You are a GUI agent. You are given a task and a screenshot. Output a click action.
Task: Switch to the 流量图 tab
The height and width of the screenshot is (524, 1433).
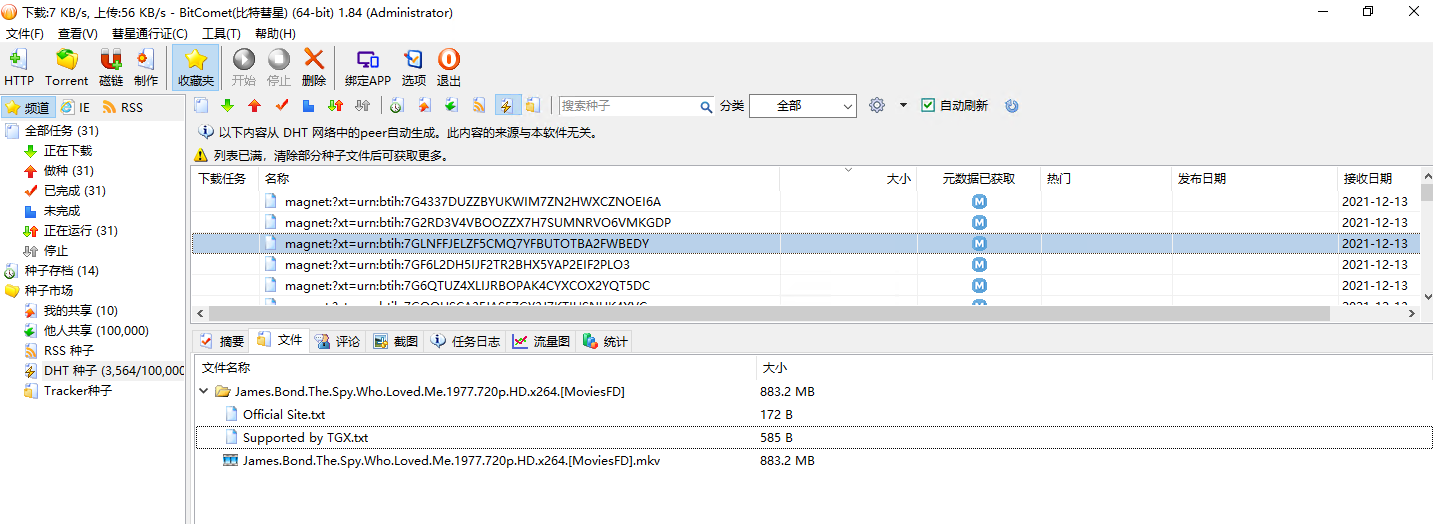pos(541,341)
